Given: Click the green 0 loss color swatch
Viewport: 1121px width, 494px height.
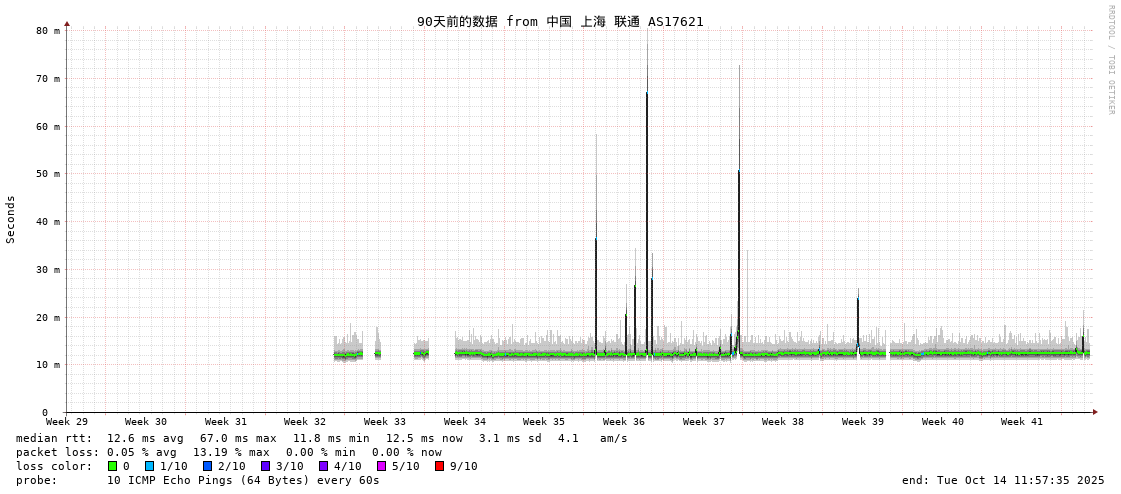Looking at the screenshot, I should [x=112, y=466].
